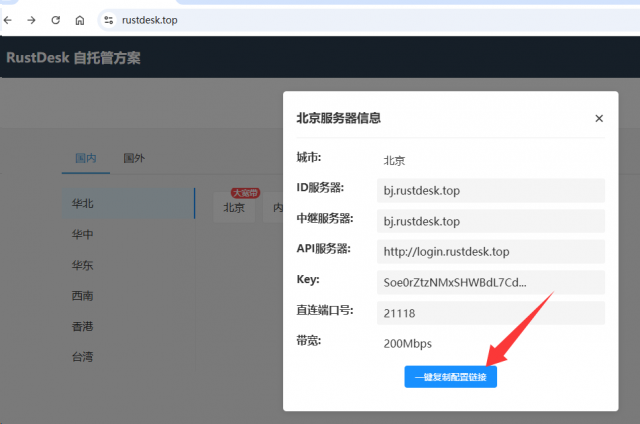Select the 华中 region
Viewport: 640px width, 424px height.
point(129,234)
